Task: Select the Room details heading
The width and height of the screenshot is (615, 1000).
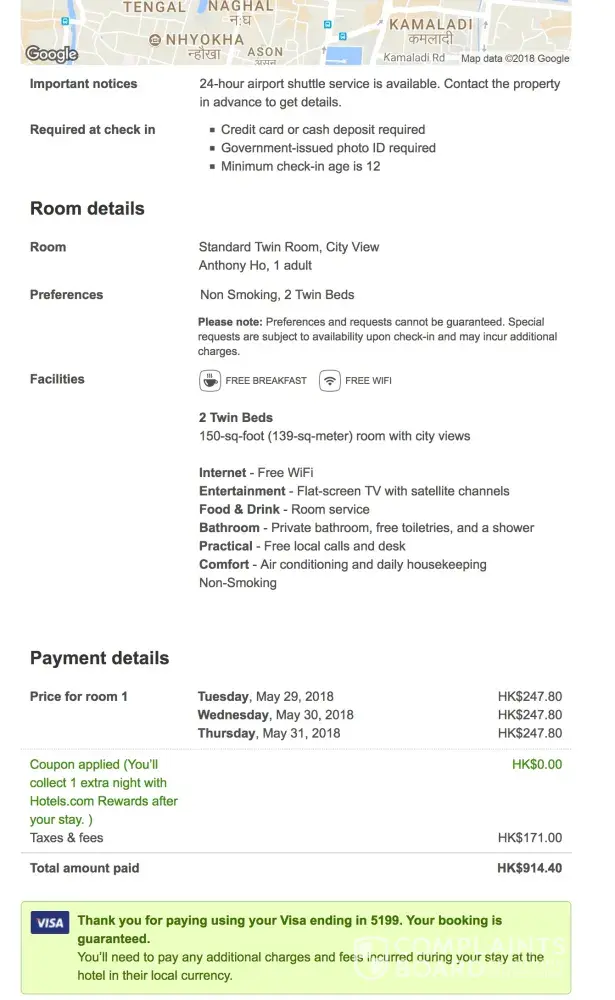Action: coord(87,209)
